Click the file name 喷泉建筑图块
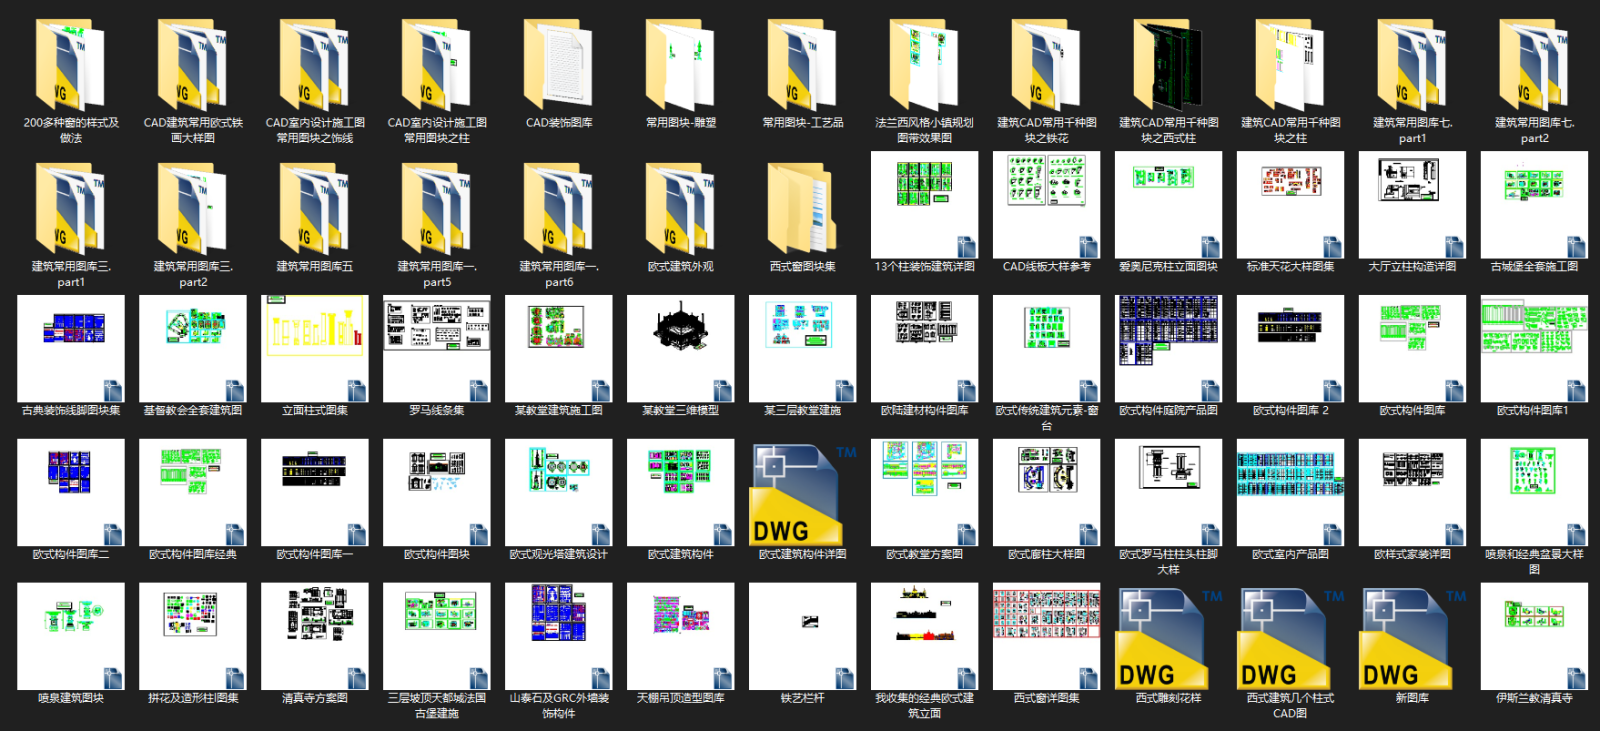1600x731 pixels. tap(70, 698)
